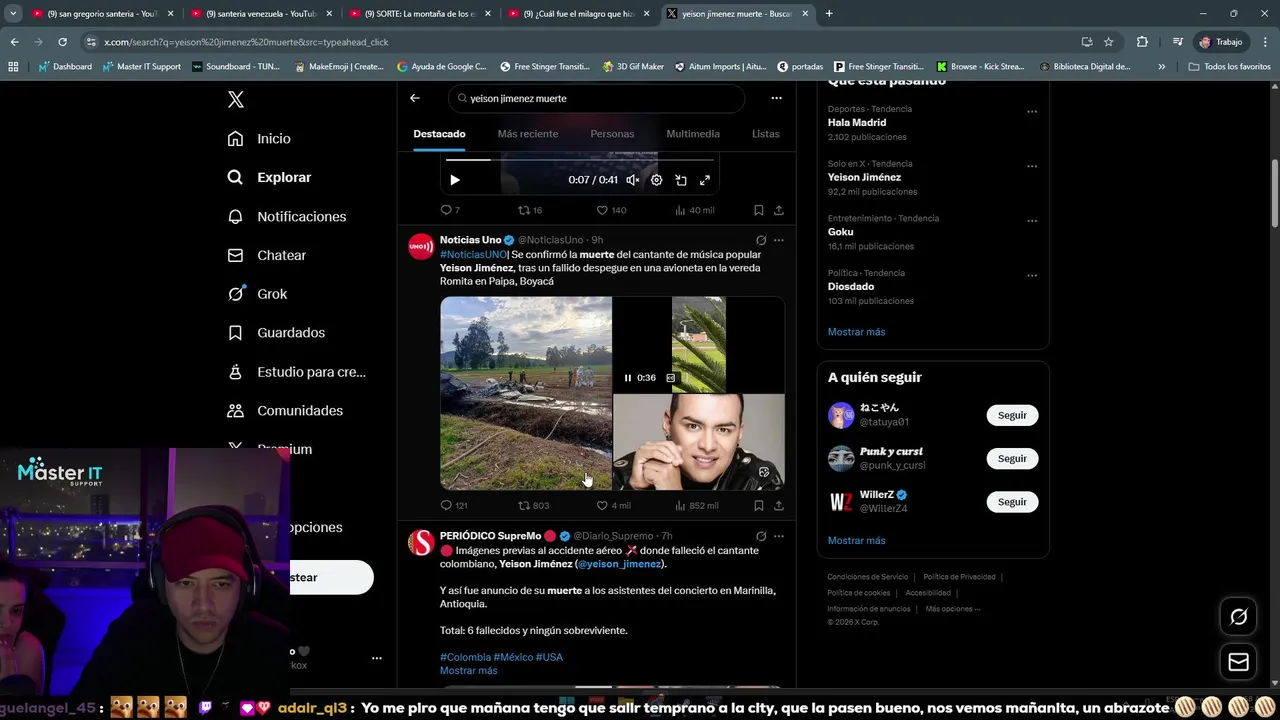Open Explorar in the sidebar
This screenshot has height=720, width=1280.
pyautogui.click(x=269, y=177)
